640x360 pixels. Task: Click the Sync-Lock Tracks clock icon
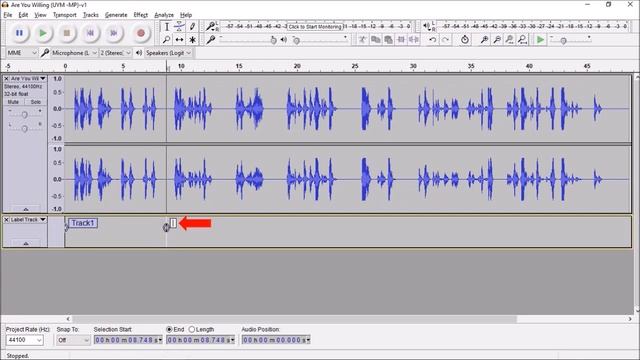[x=465, y=40]
